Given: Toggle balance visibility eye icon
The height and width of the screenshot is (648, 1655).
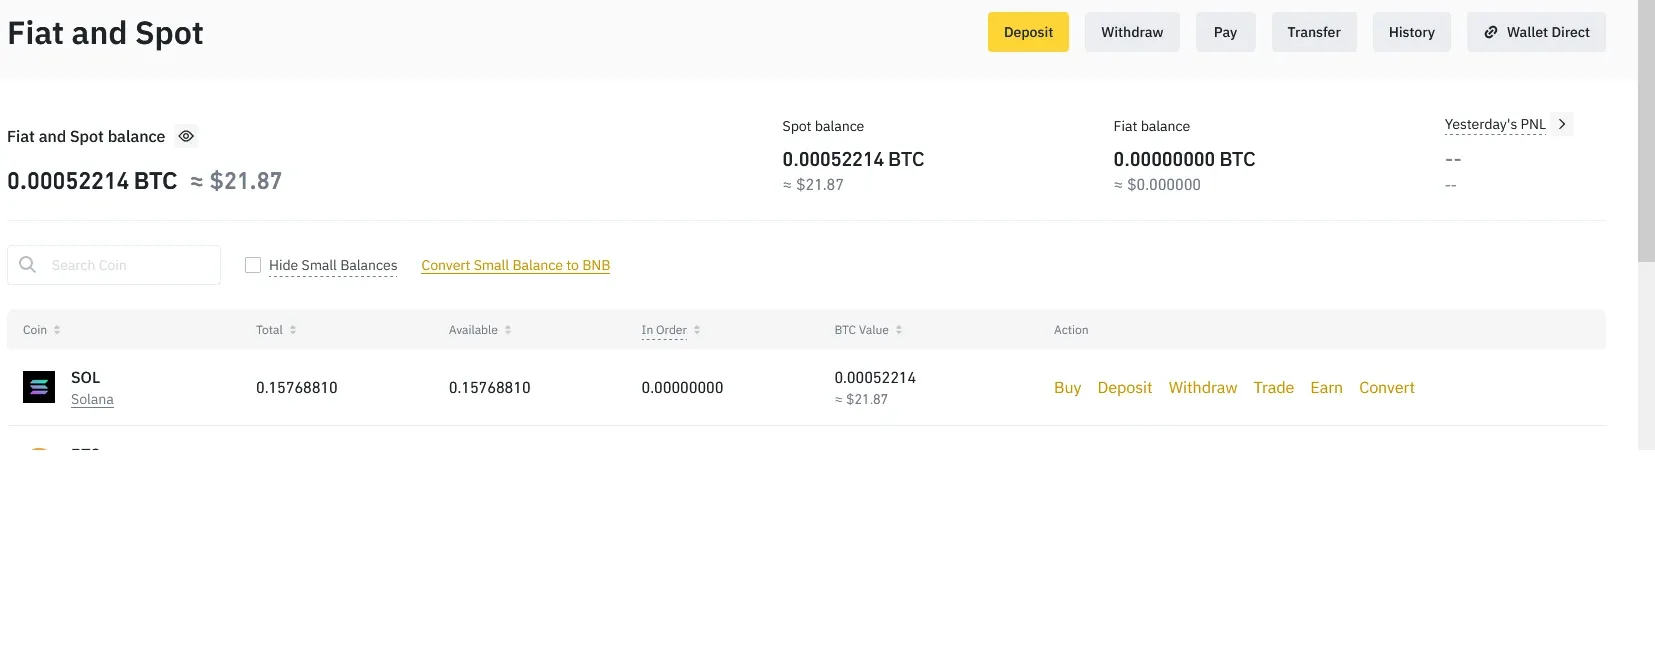Looking at the screenshot, I should point(186,136).
